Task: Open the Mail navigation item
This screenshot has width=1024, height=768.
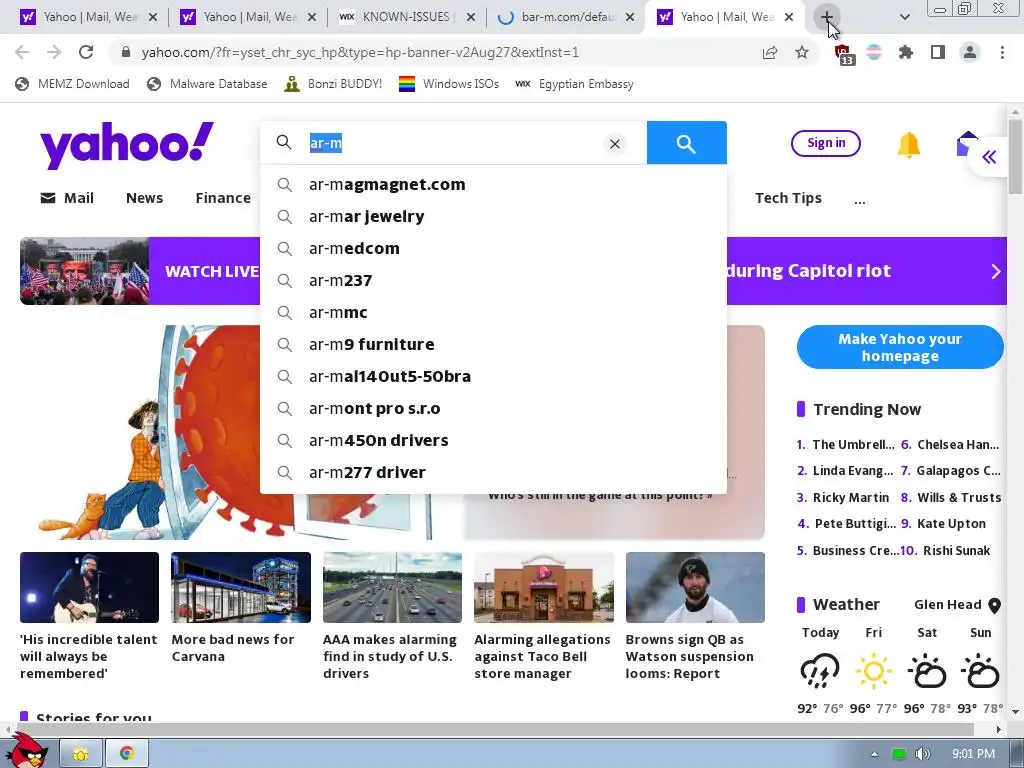Action: coord(67,198)
